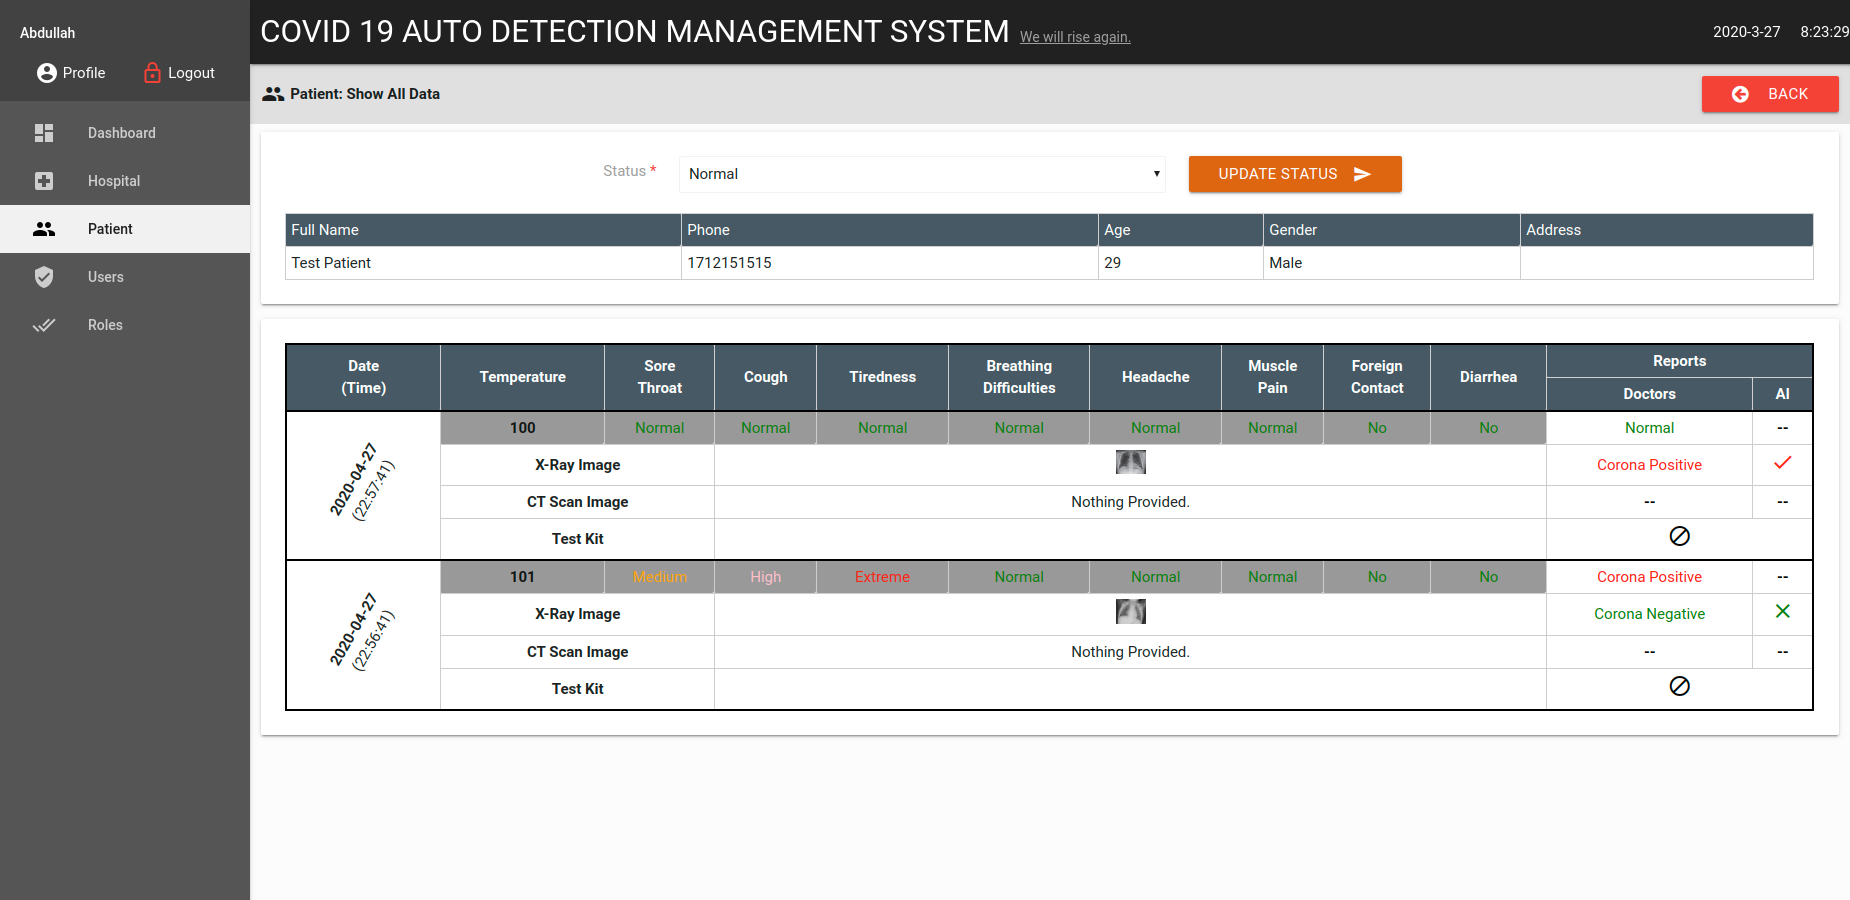Click the blocked circle icon in 22:57:41 Test Kit row

[x=1680, y=536]
